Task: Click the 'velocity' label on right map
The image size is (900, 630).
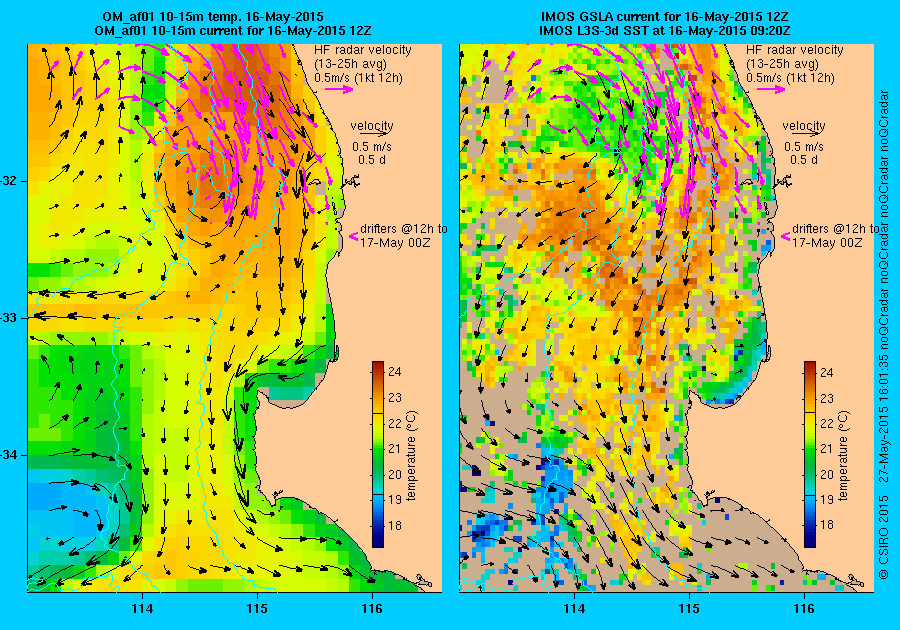Action: tap(804, 126)
